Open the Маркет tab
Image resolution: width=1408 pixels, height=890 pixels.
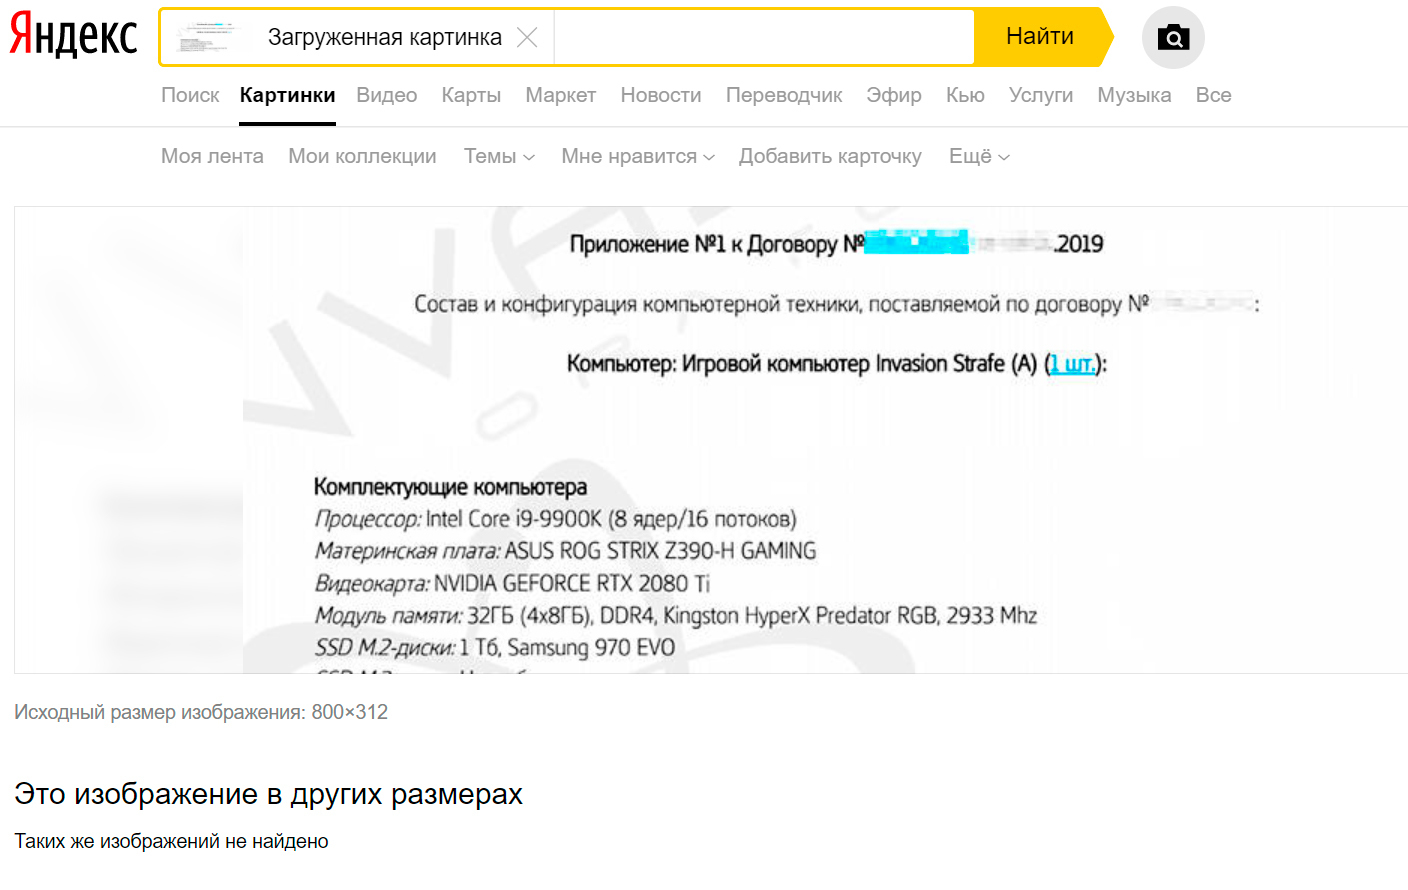coord(561,95)
